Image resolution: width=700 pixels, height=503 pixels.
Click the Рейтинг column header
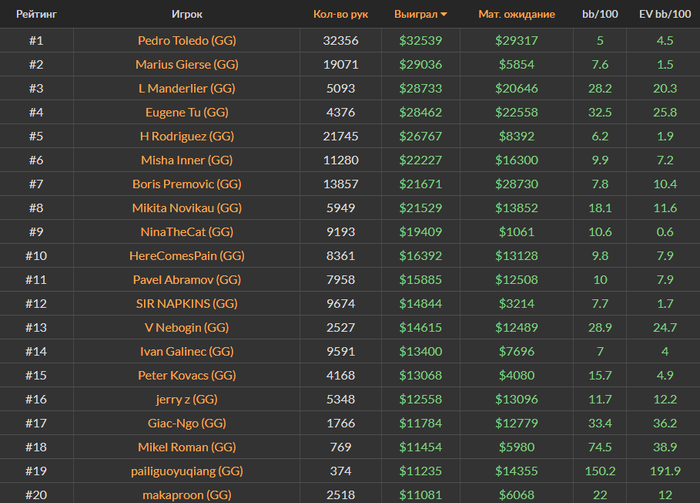coord(36,14)
